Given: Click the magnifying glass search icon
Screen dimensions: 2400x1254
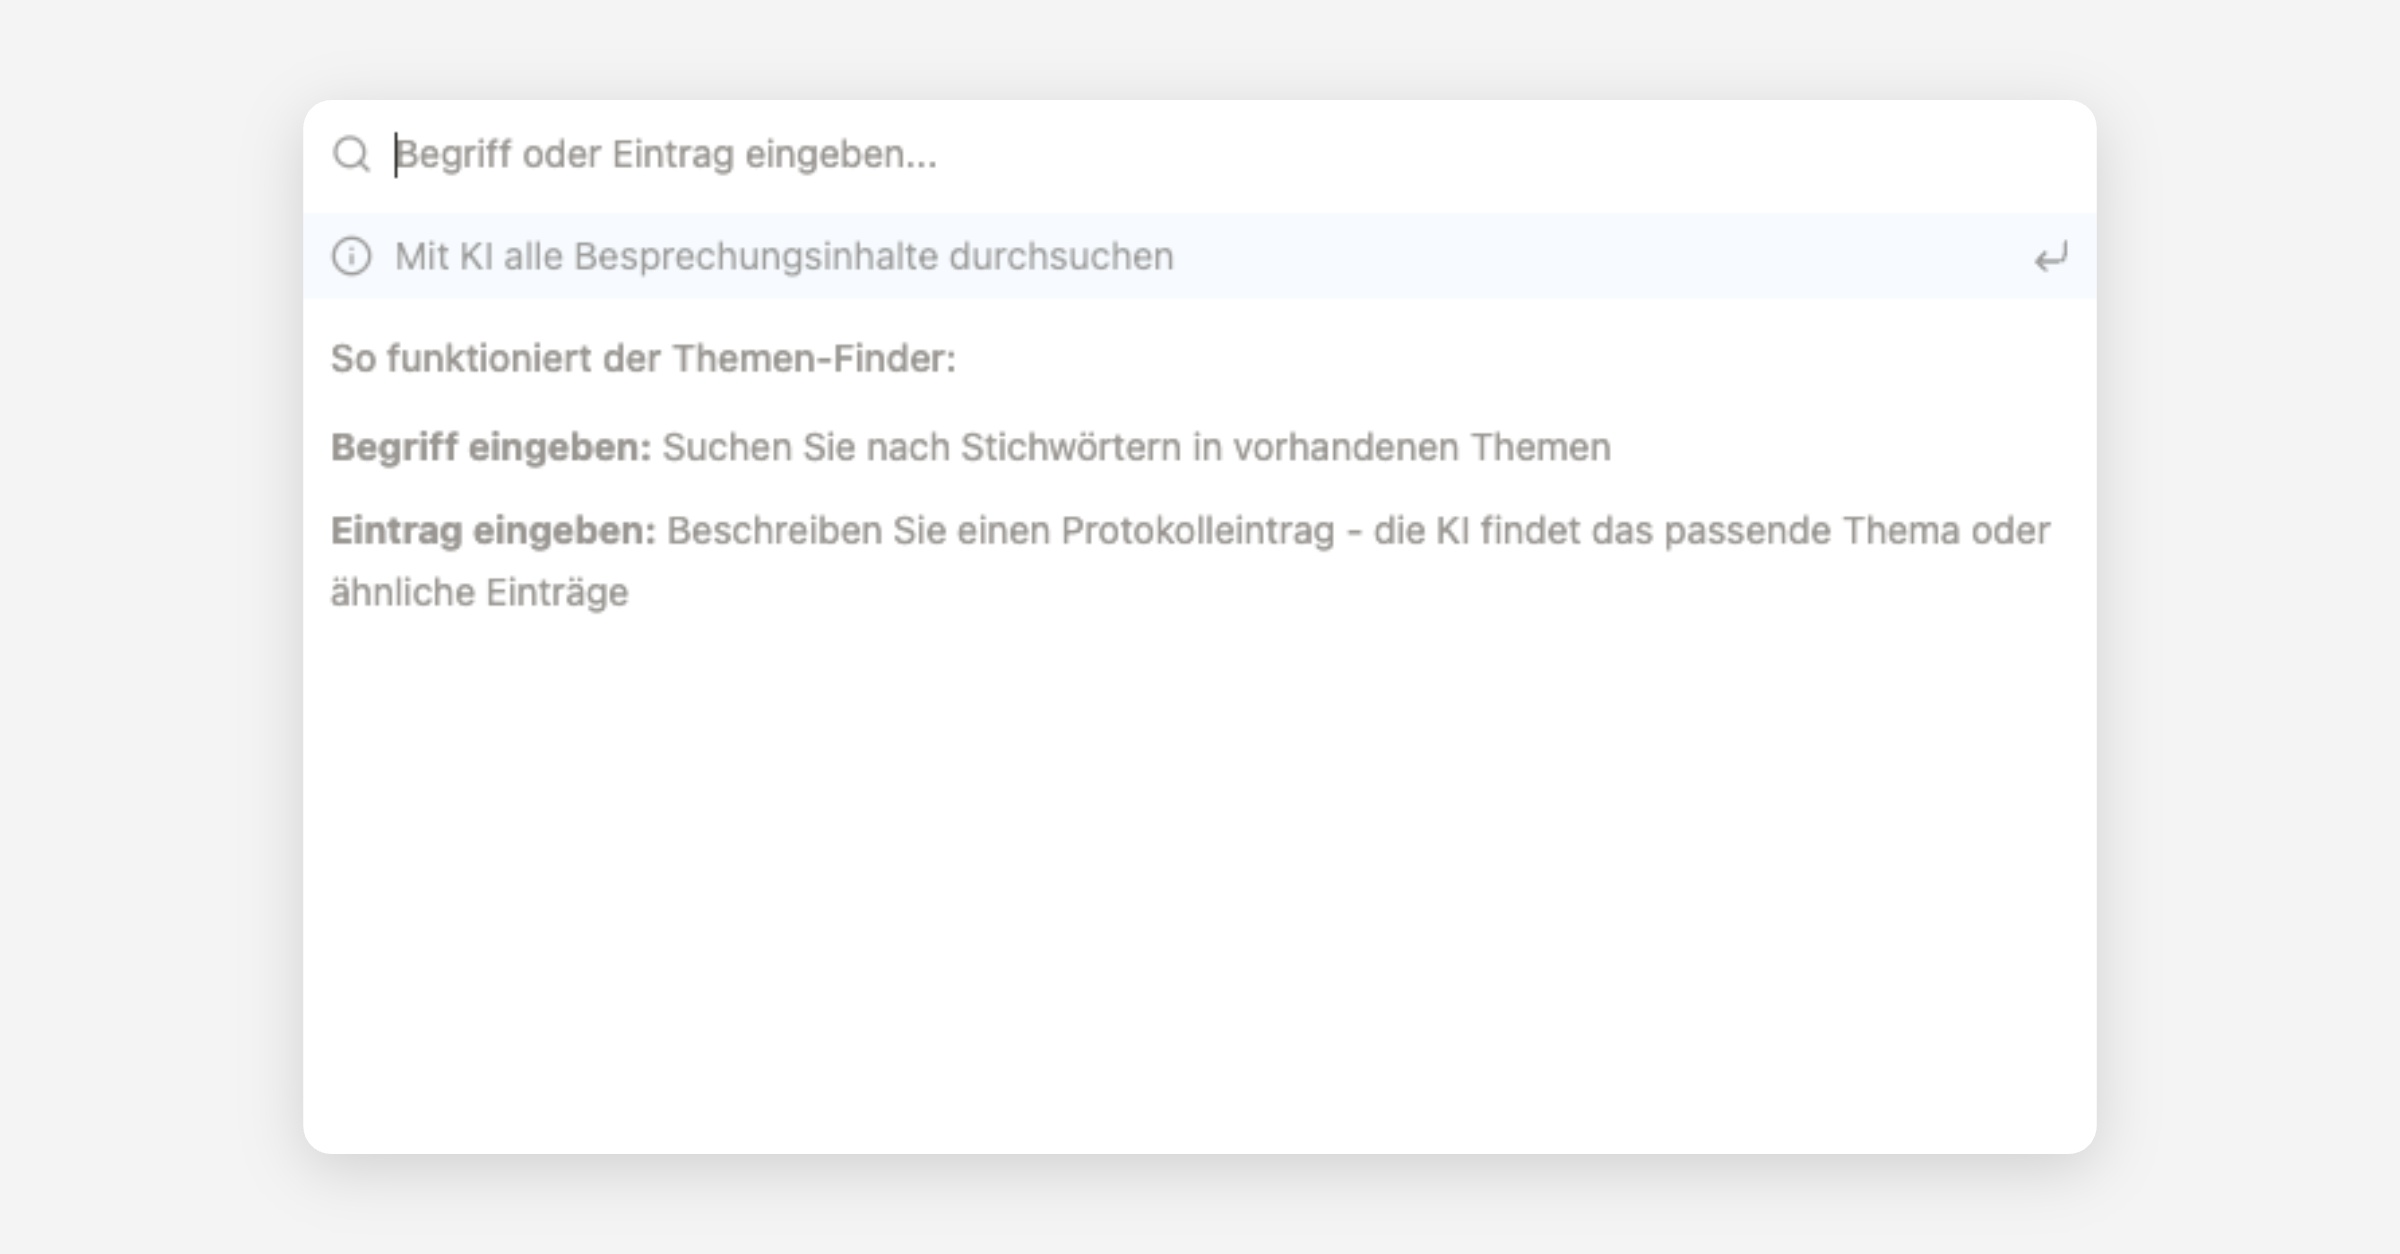Looking at the screenshot, I should [x=351, y=154].
